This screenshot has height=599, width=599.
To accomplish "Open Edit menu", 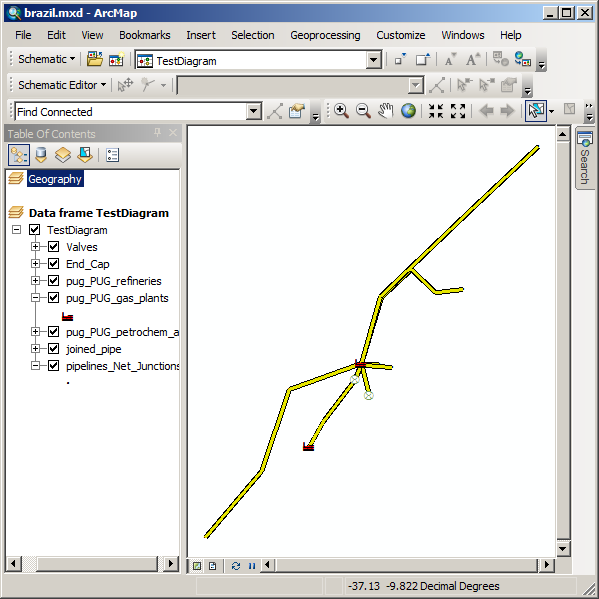I will (56, 35).
